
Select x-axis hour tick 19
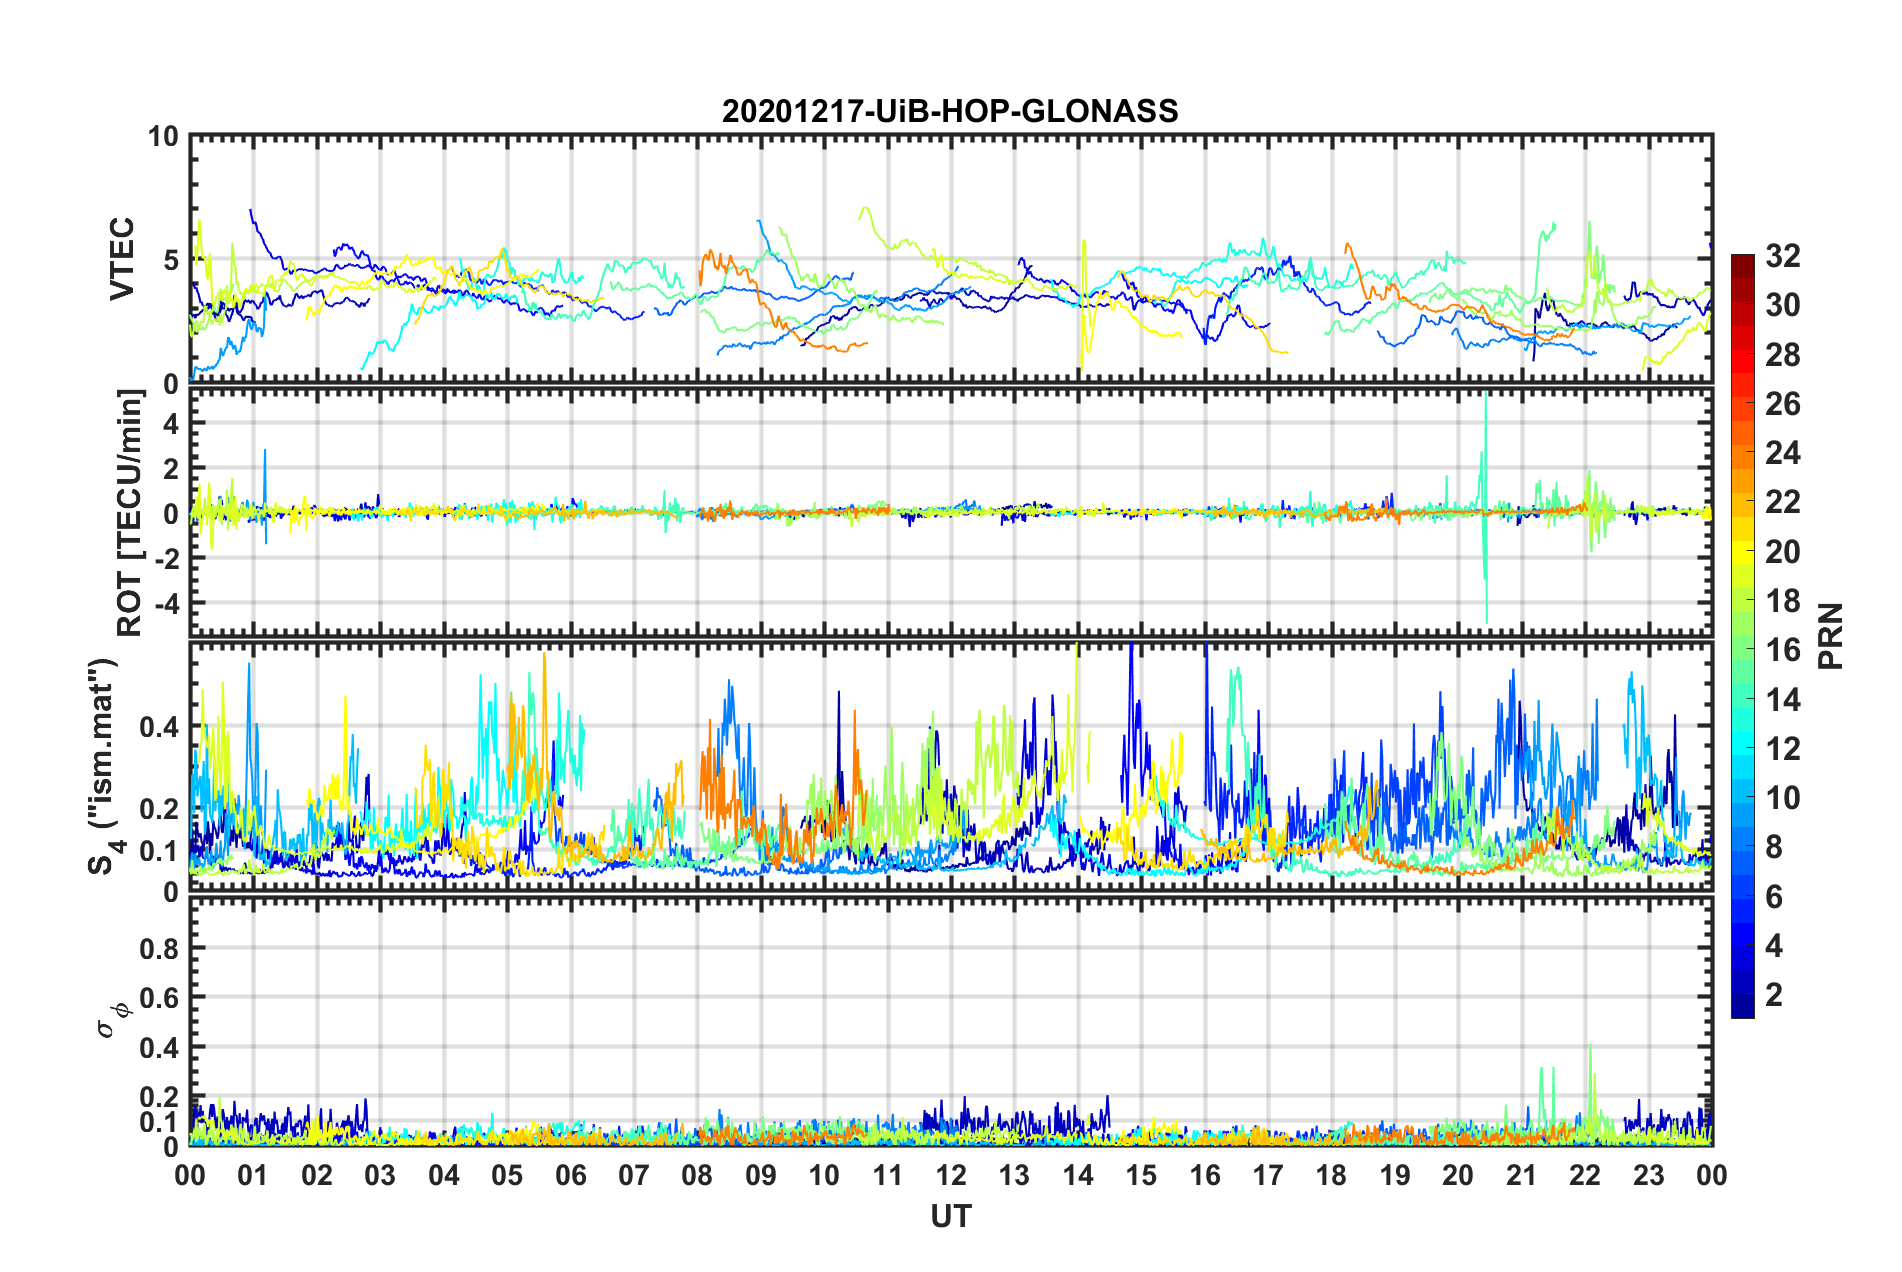point(1395,1175)
